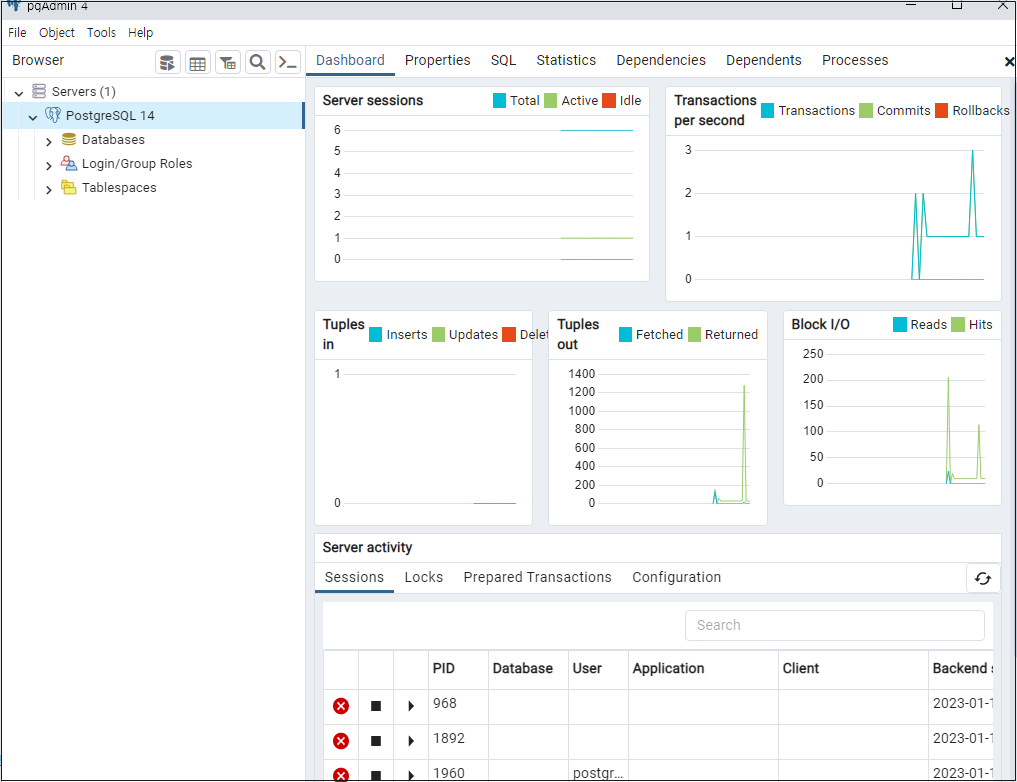Select the PostgreSQL 14 server row
The height and width of the screenshot is (782, 1017).
tap(153, 115)
